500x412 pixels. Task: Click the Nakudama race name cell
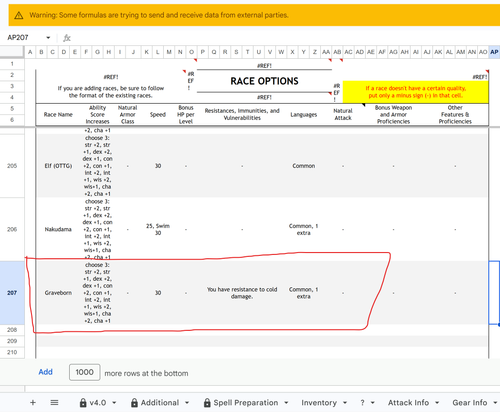click(58, 229)
